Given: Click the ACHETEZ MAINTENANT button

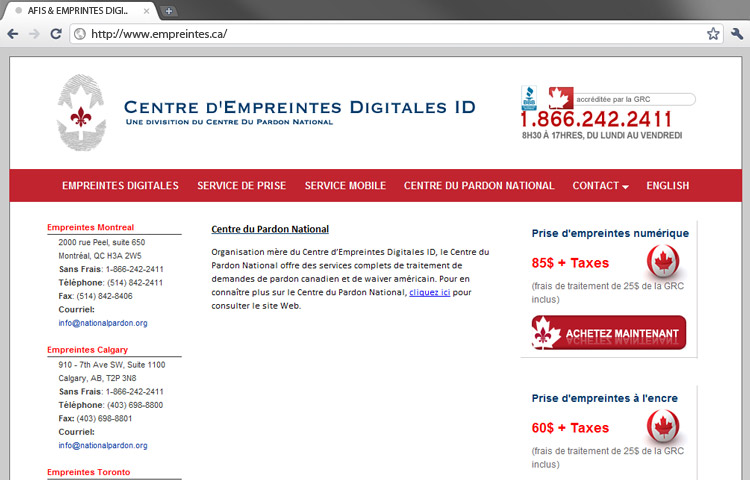Looking at the screenshot, I should pyautogui.click(x=609, y=333).
